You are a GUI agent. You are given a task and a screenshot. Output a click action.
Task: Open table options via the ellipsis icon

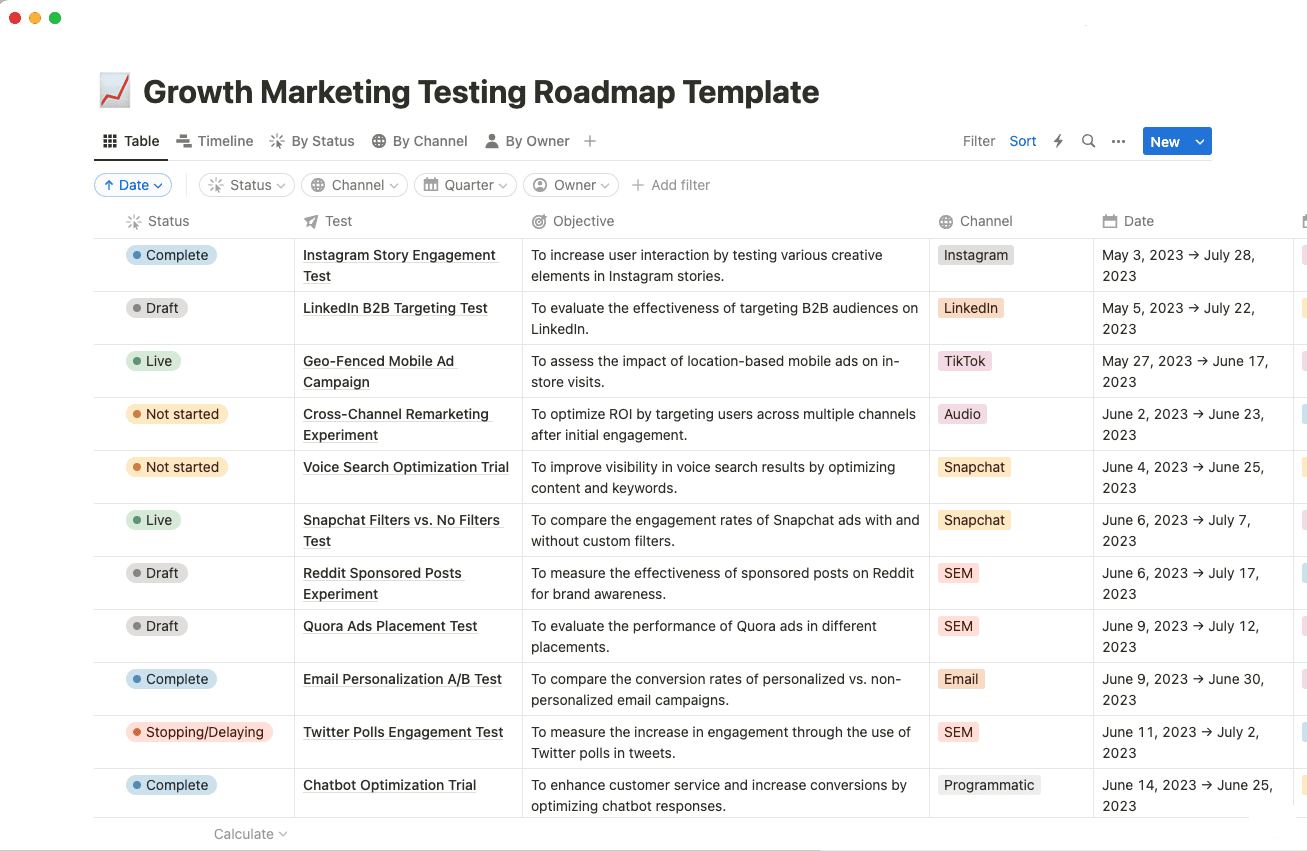[x=1118, y=141]
